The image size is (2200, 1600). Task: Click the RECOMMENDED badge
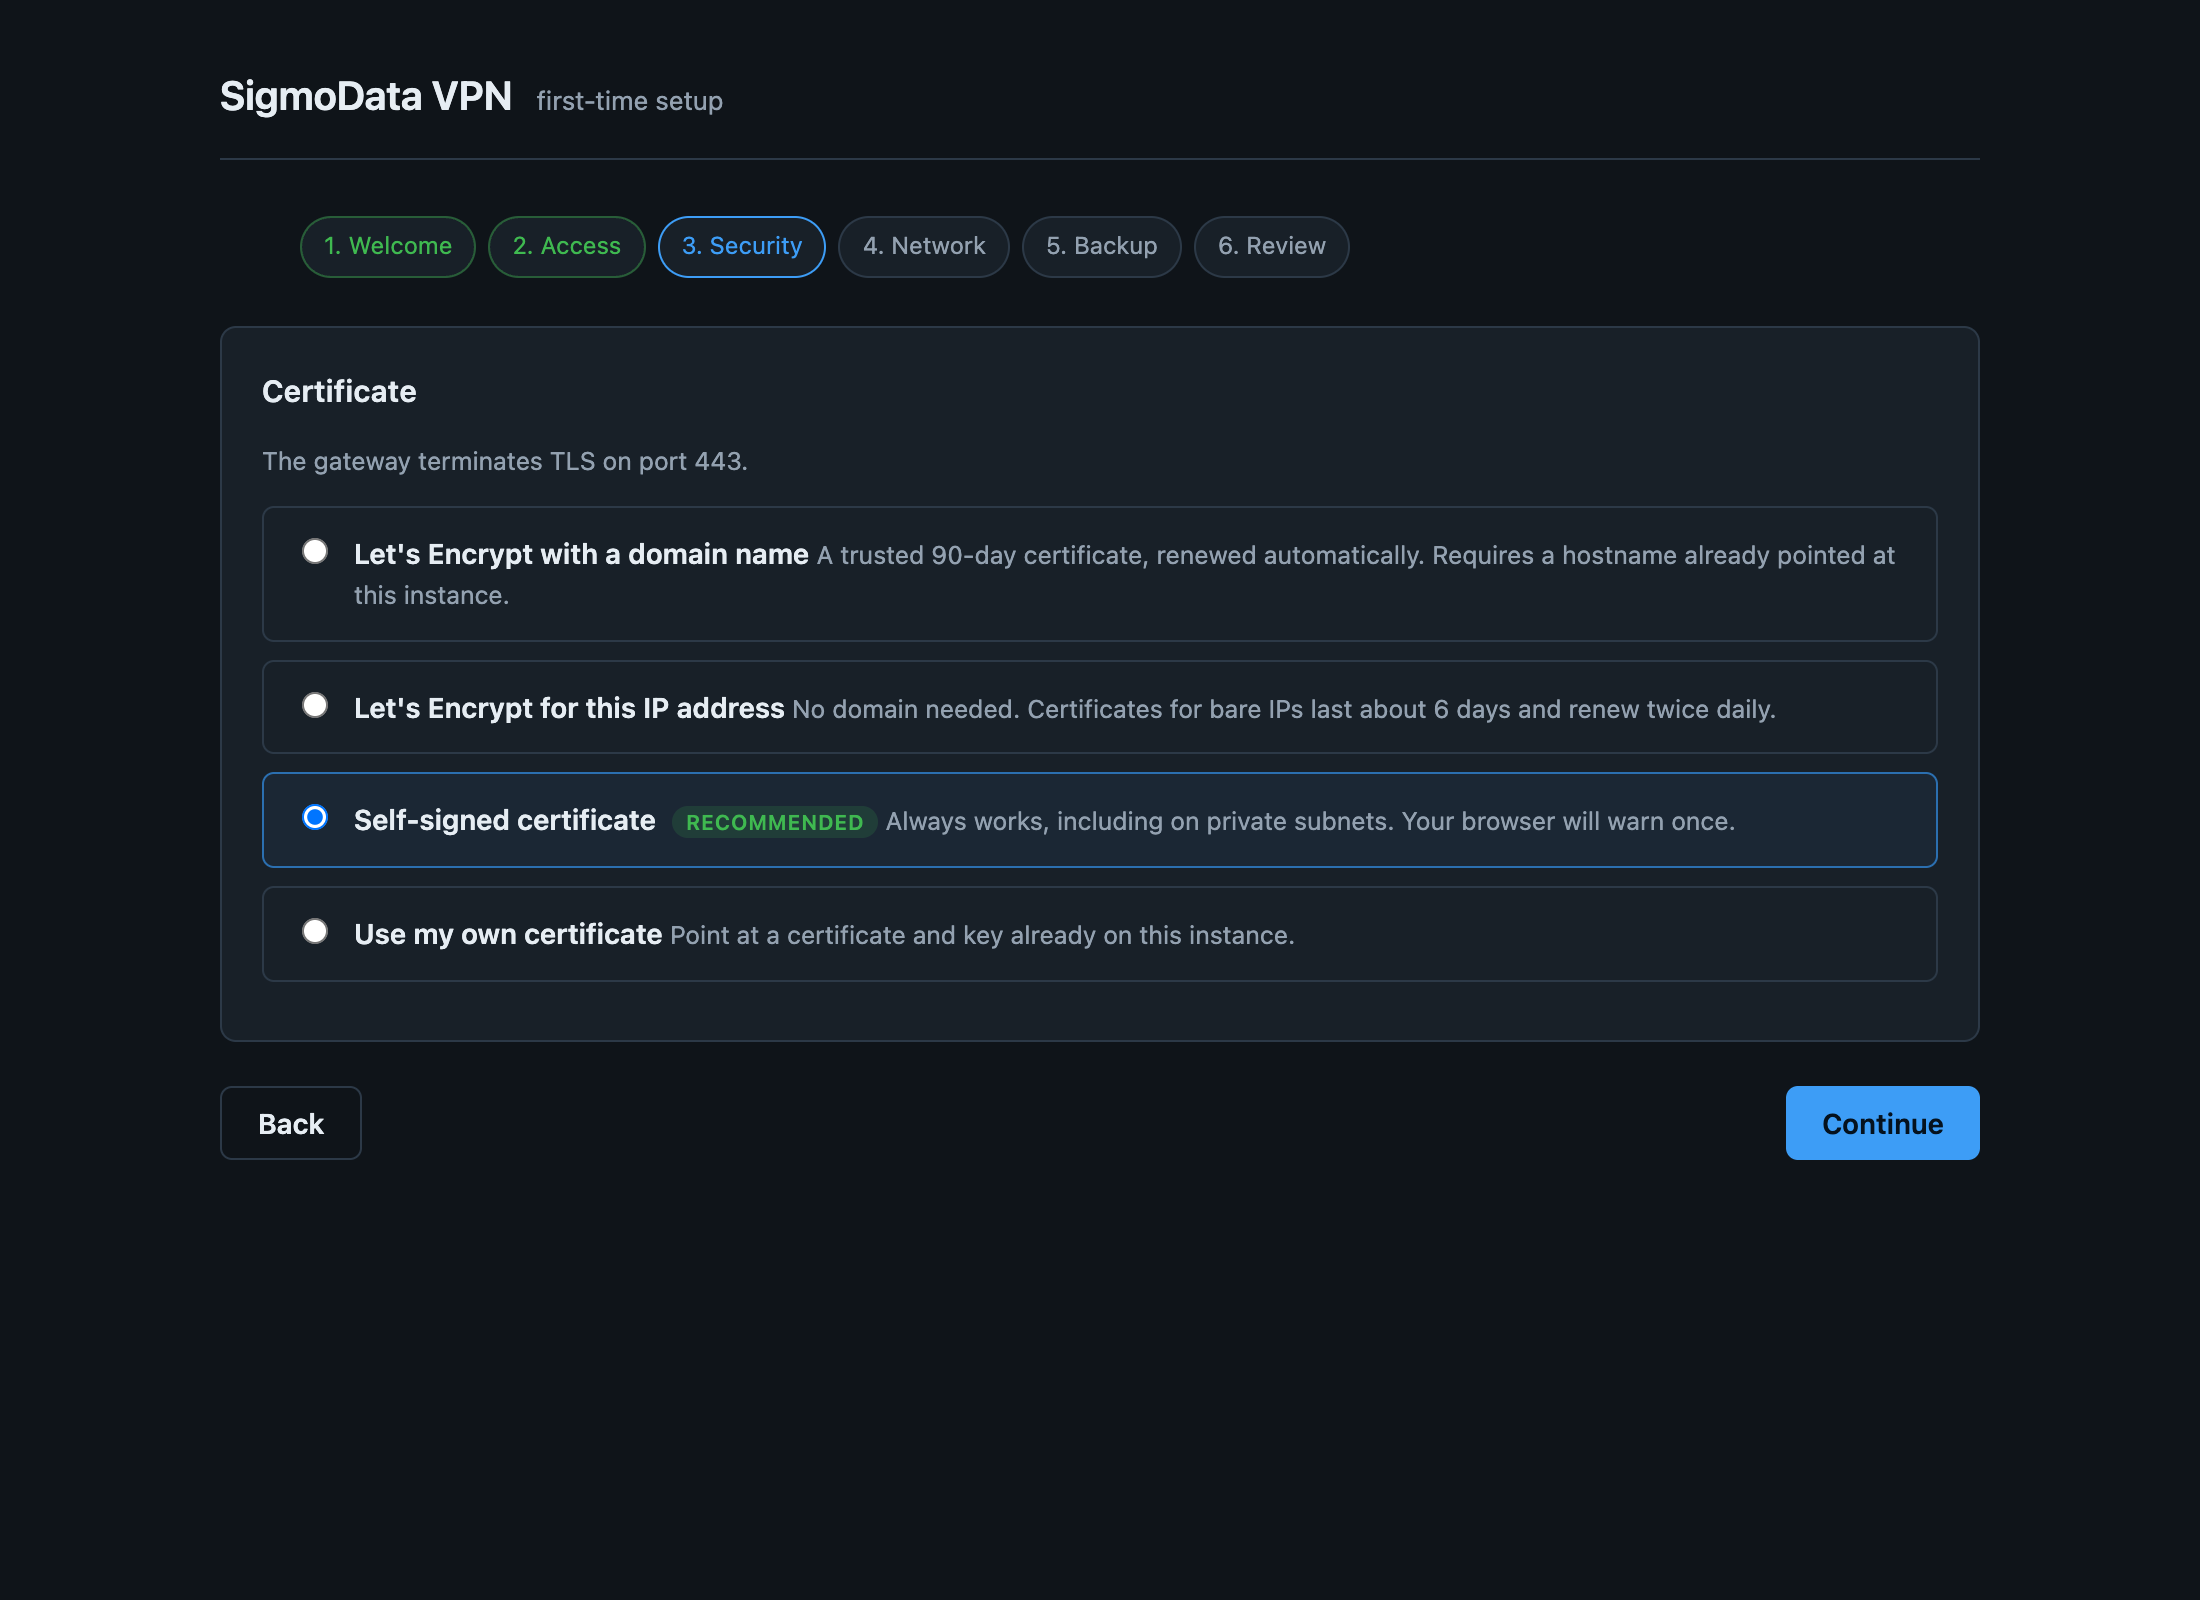point(775,822)
